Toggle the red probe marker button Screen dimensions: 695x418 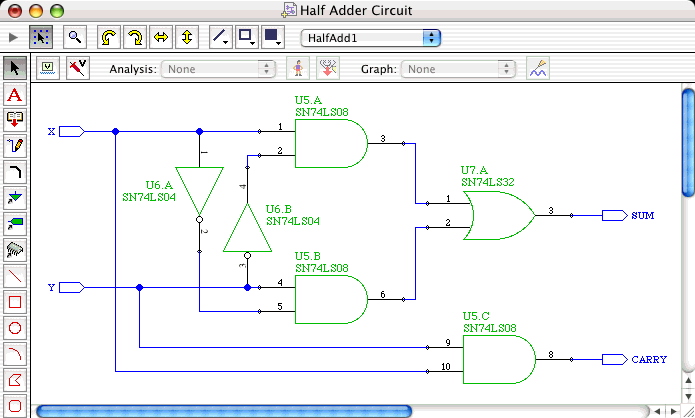76,68
